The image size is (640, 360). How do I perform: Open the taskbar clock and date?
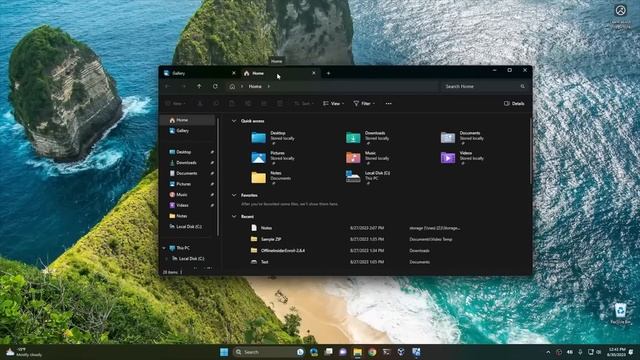616,352
